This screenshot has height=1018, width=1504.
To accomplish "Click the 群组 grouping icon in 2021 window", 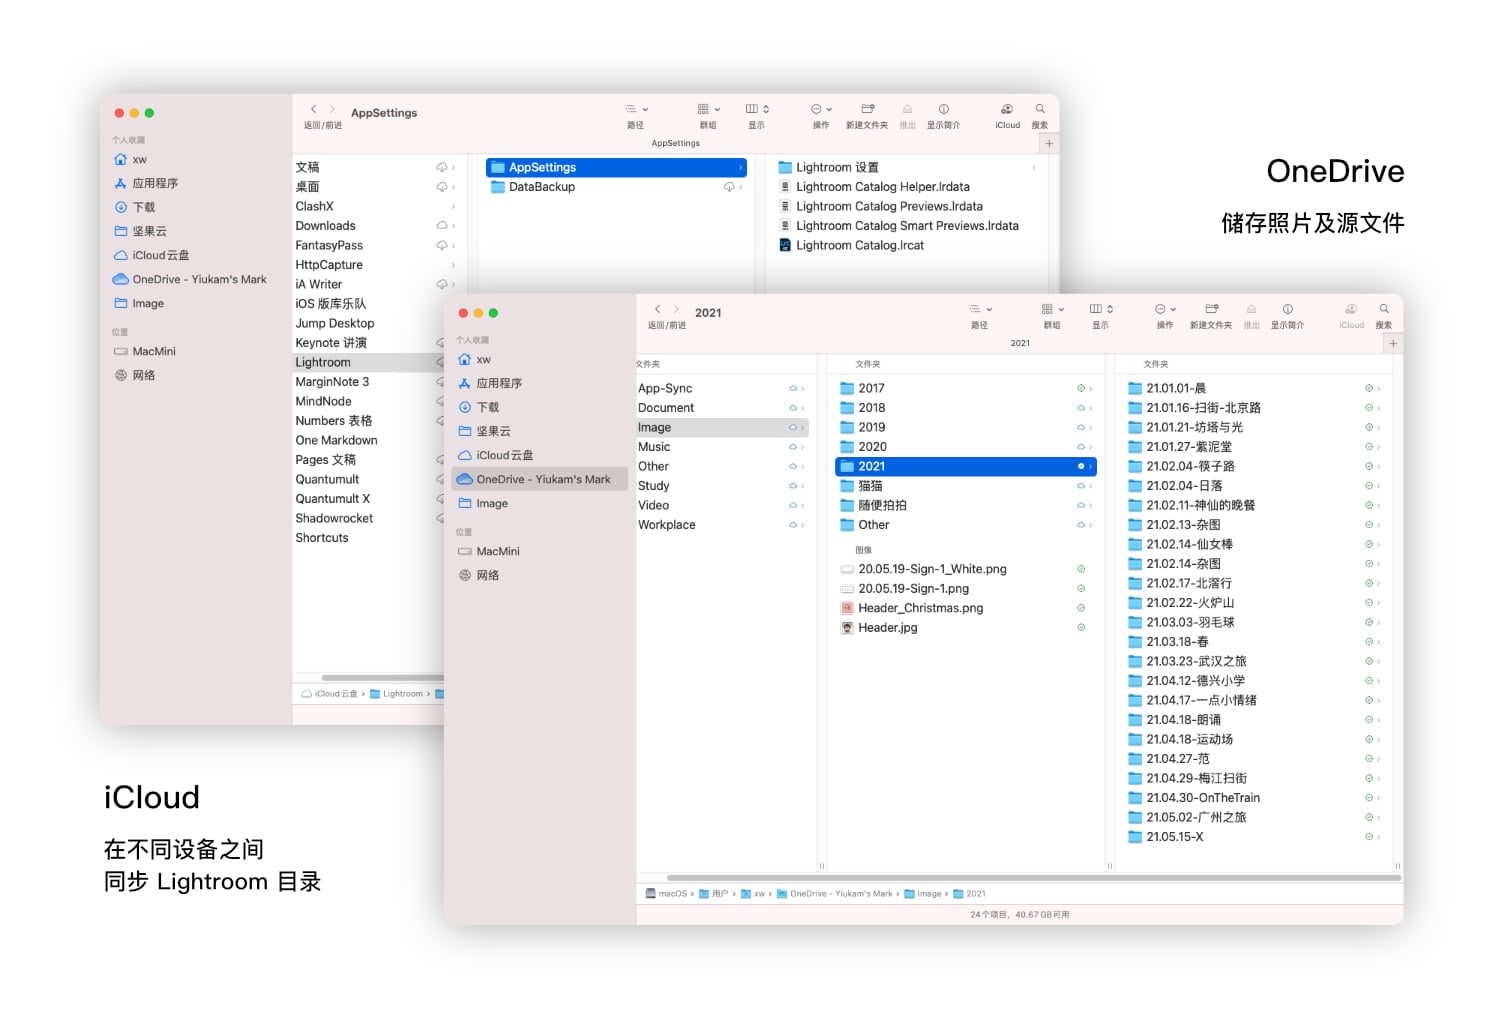I will tap(1052, 309).
